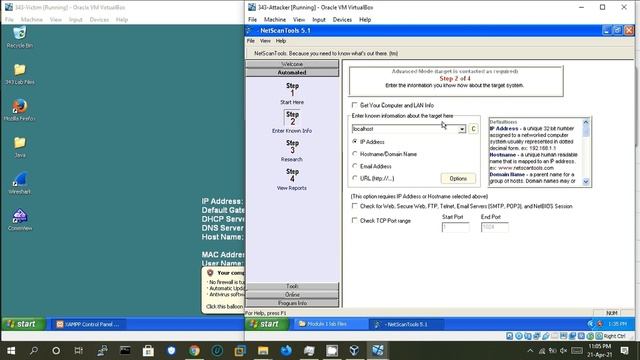Click the Start Port input field
Viewport: 640px width, 360px height.
(456, 227)
